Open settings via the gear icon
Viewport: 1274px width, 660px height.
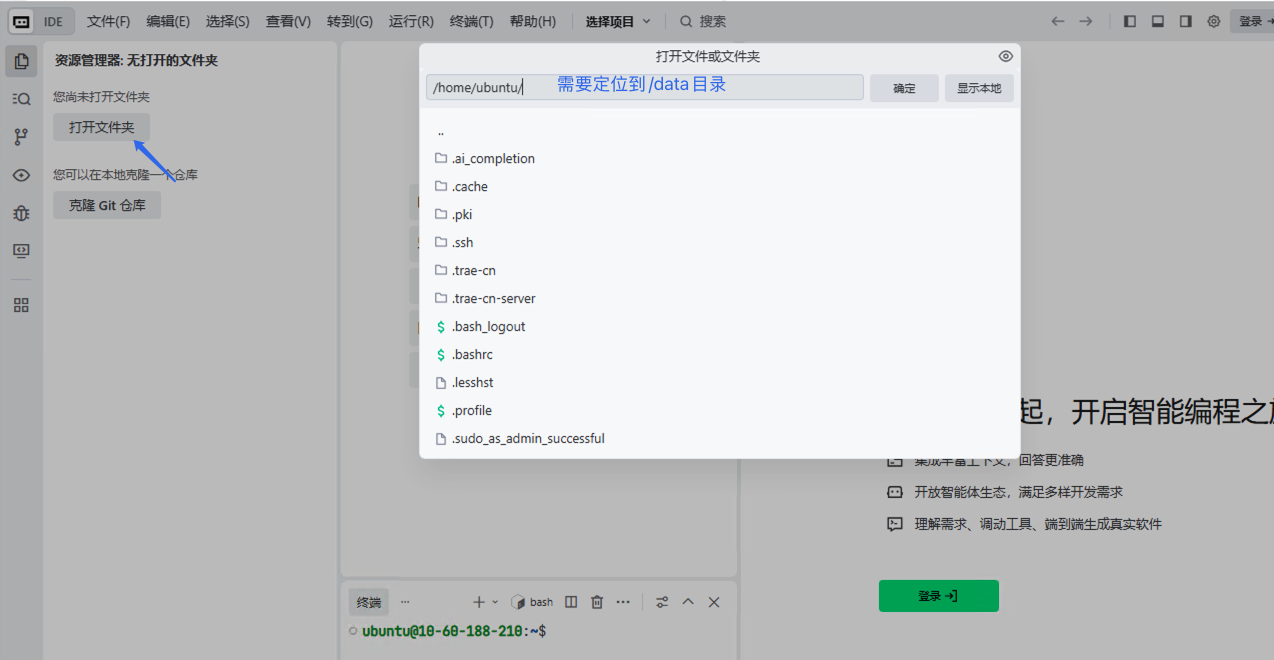1214,21
